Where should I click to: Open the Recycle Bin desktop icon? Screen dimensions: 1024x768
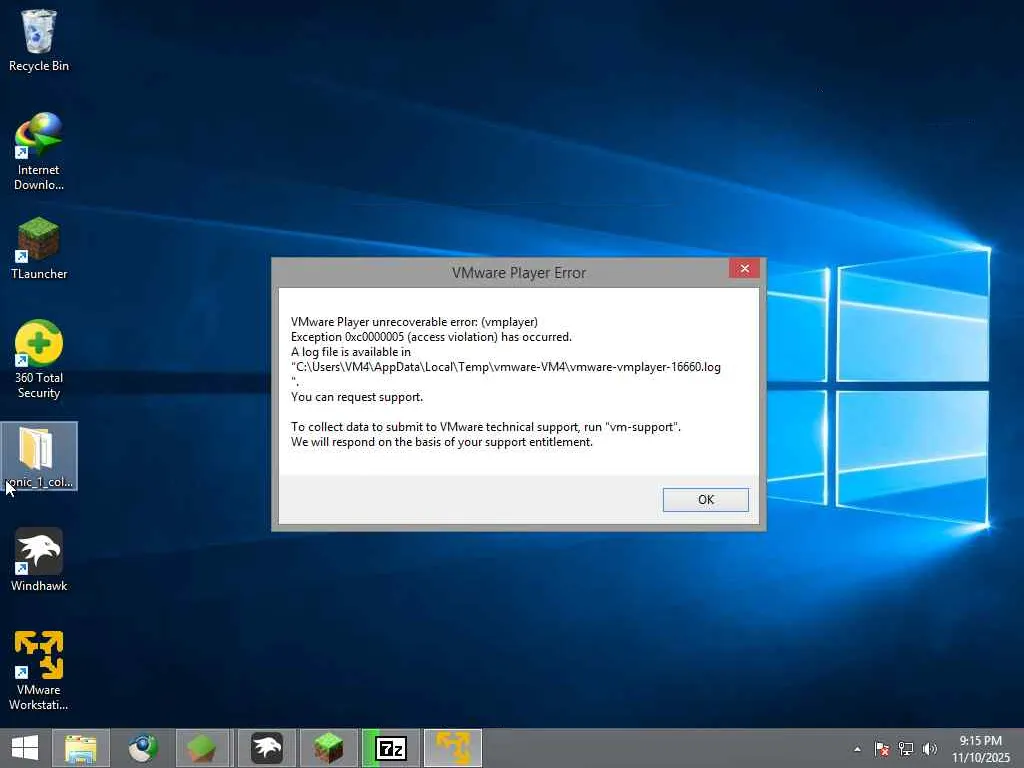click(x=39, y=40)
